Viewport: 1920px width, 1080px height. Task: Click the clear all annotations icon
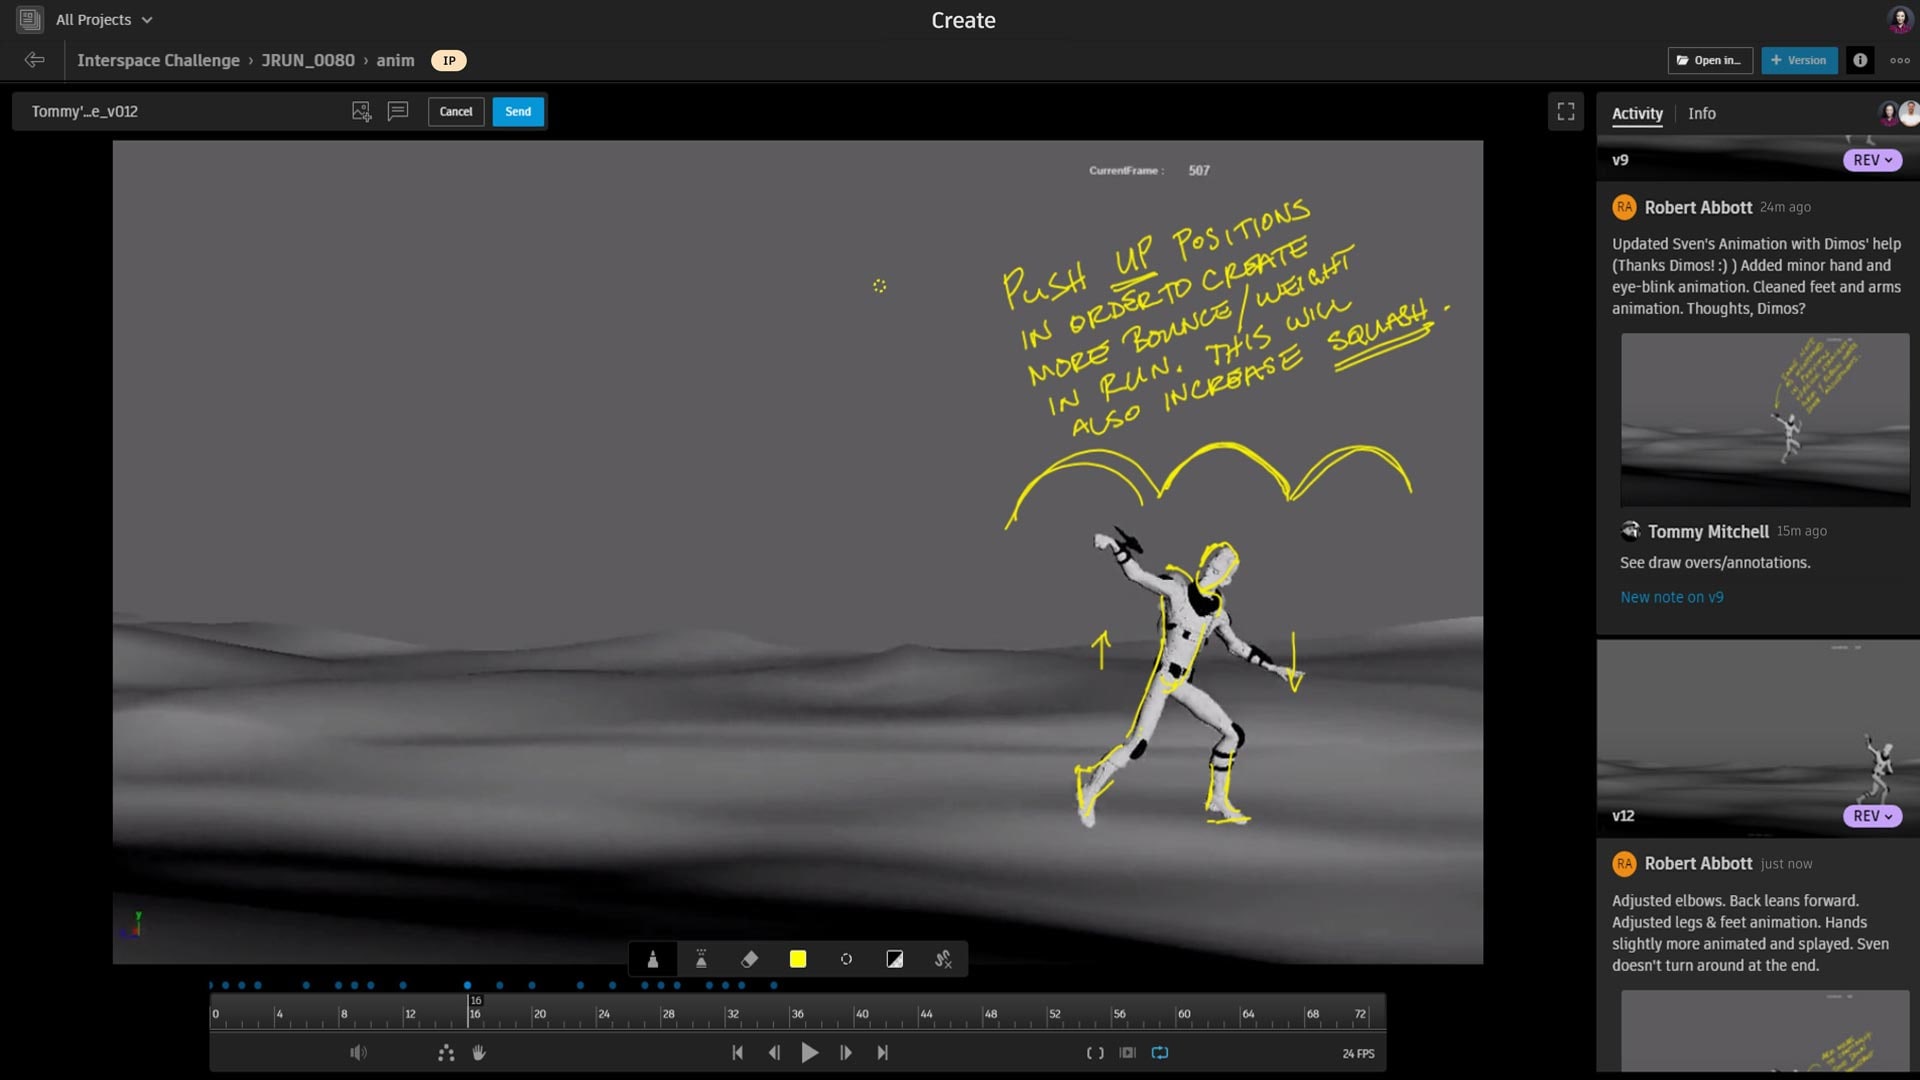point(942,960)
